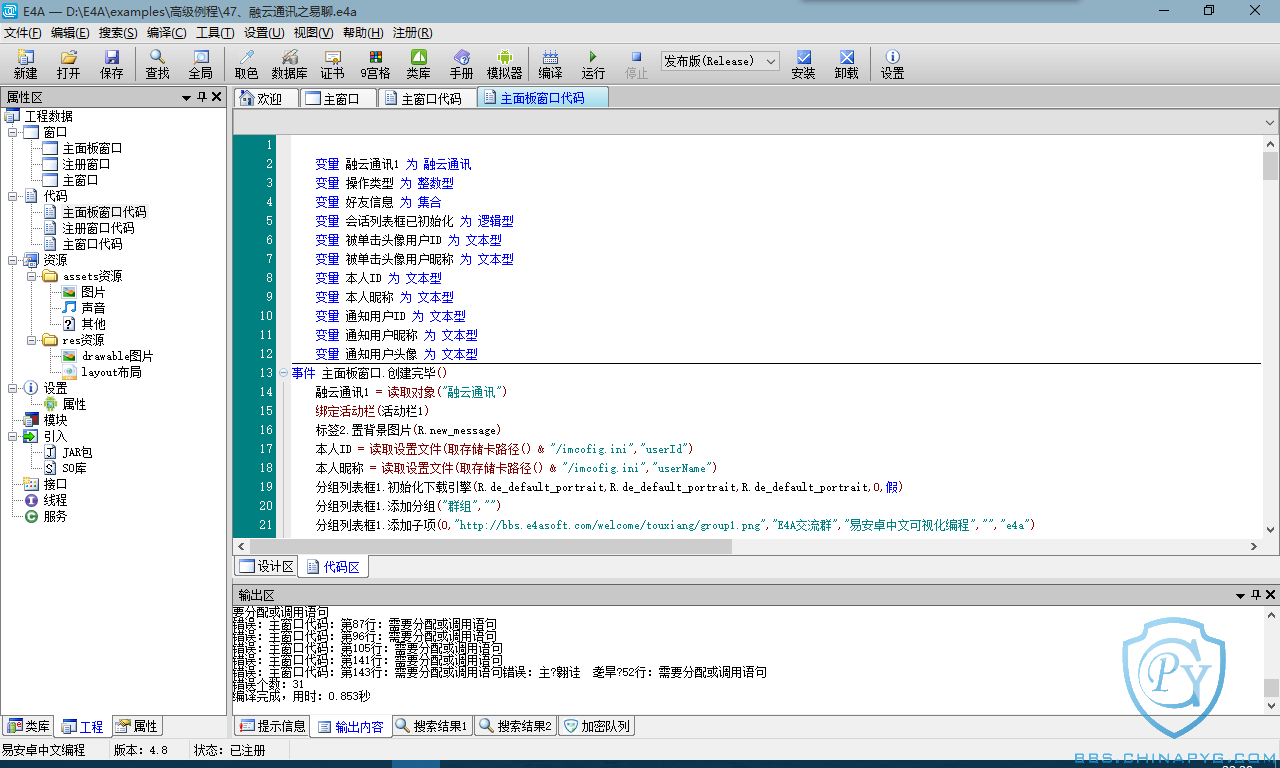Open the 手册 manual icon
Screen dimensions: 1280x768
pos(461,64)
